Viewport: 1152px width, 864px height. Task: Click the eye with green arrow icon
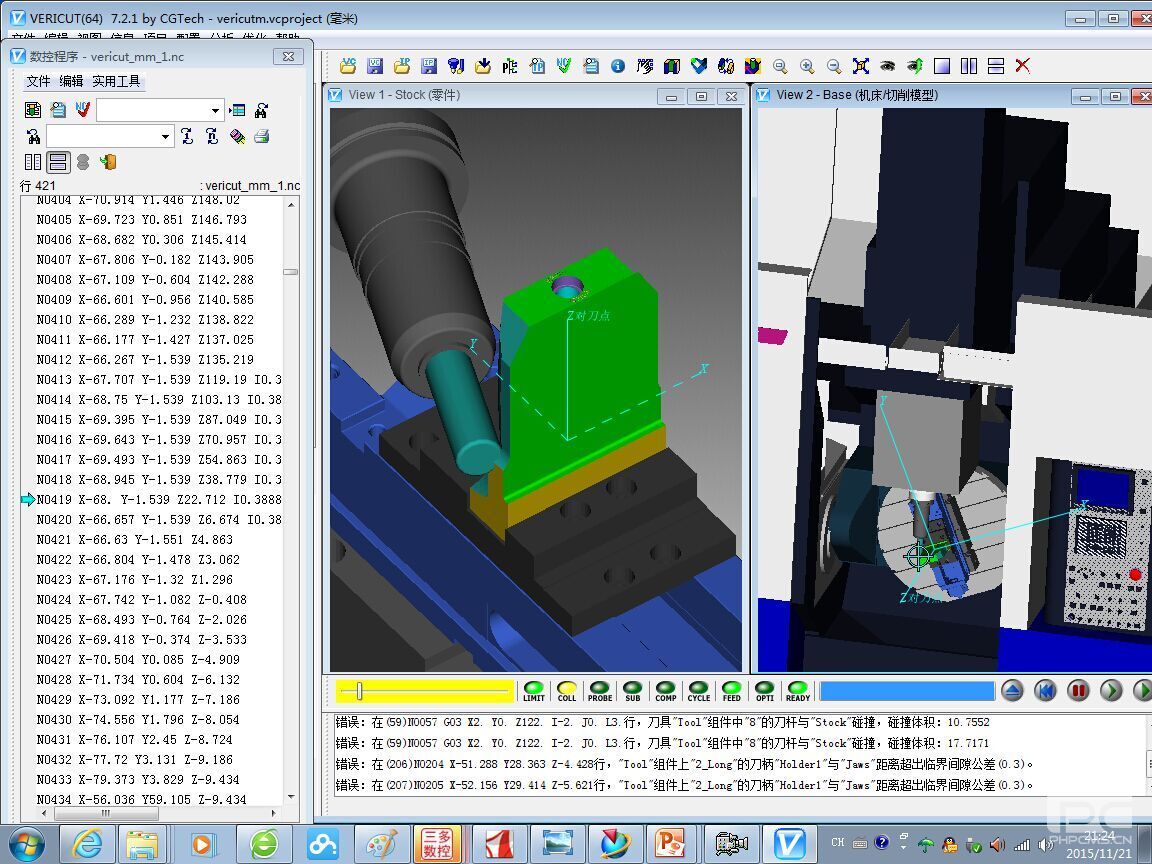pos(915,66)
